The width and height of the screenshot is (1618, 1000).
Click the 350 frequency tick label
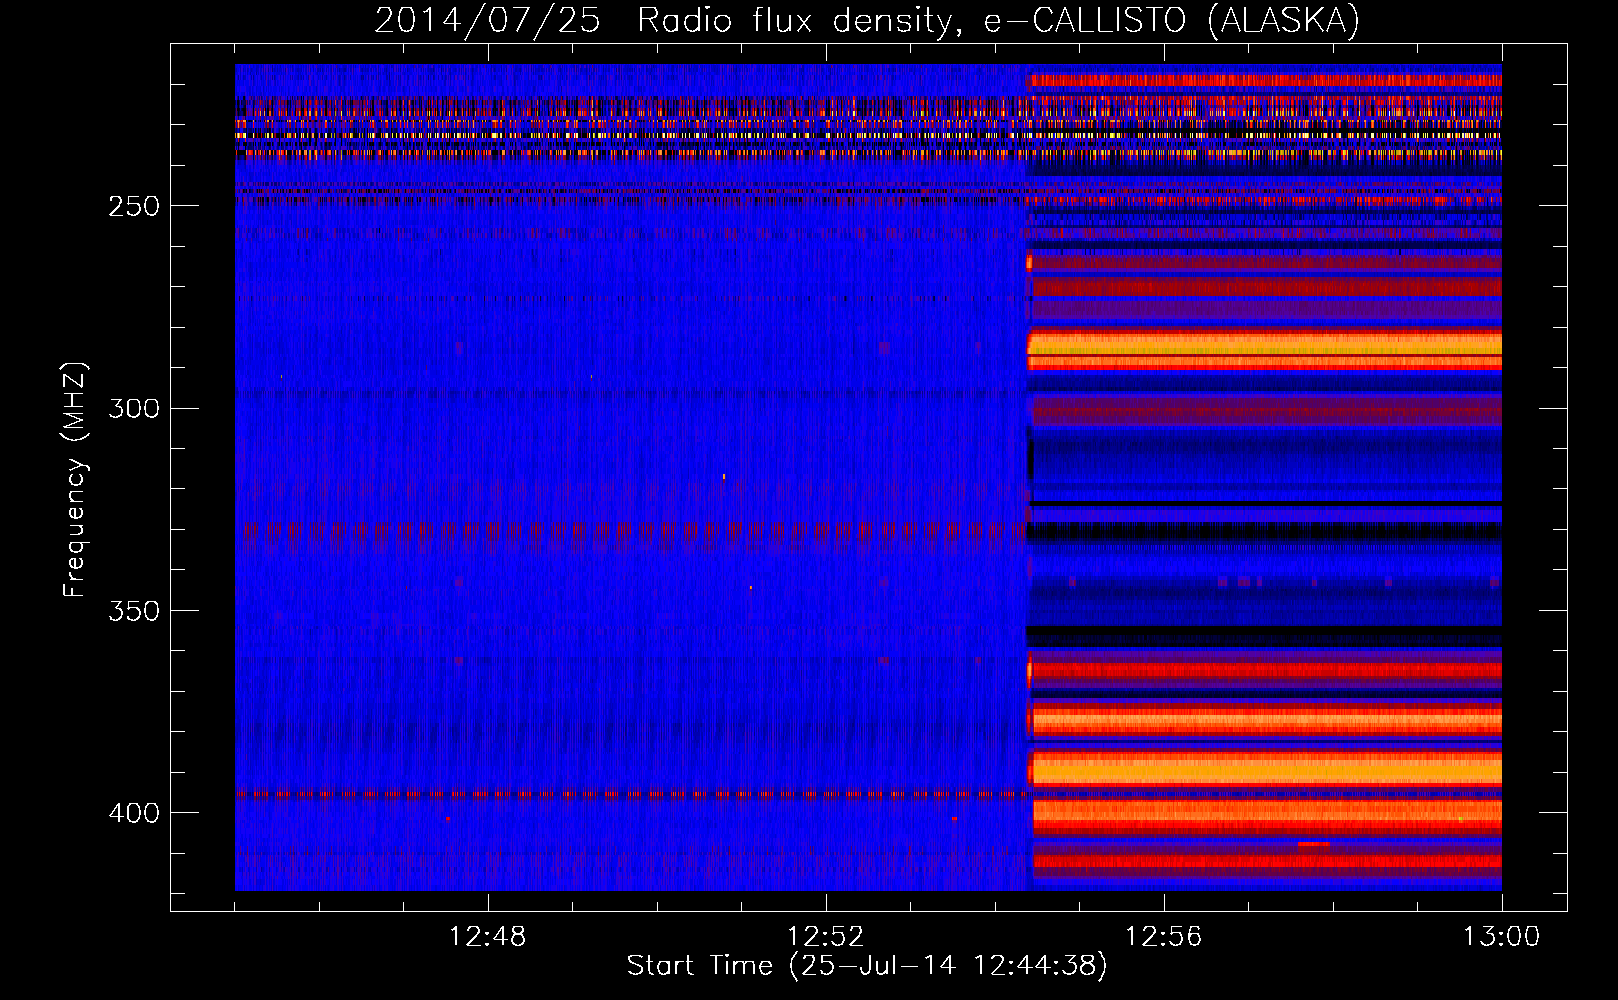134,610
